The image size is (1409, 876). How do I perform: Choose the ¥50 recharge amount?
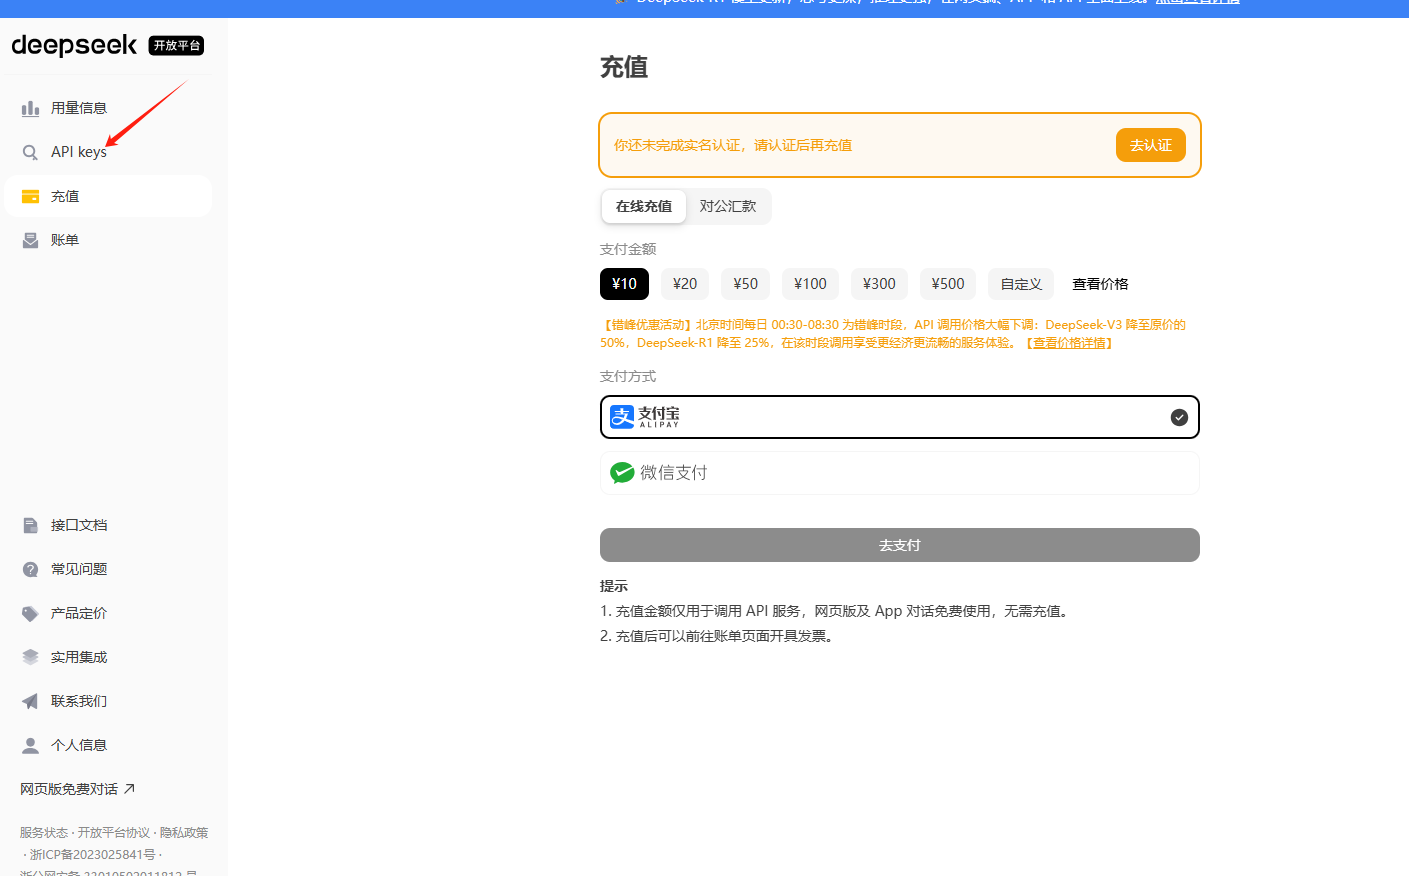(x=745, y=284)
